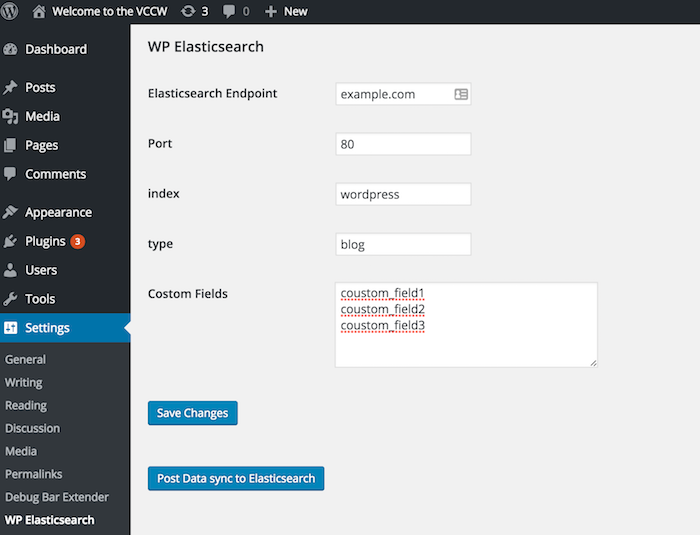Open Plugins menu with 3 updates

(x=45, y=241)
